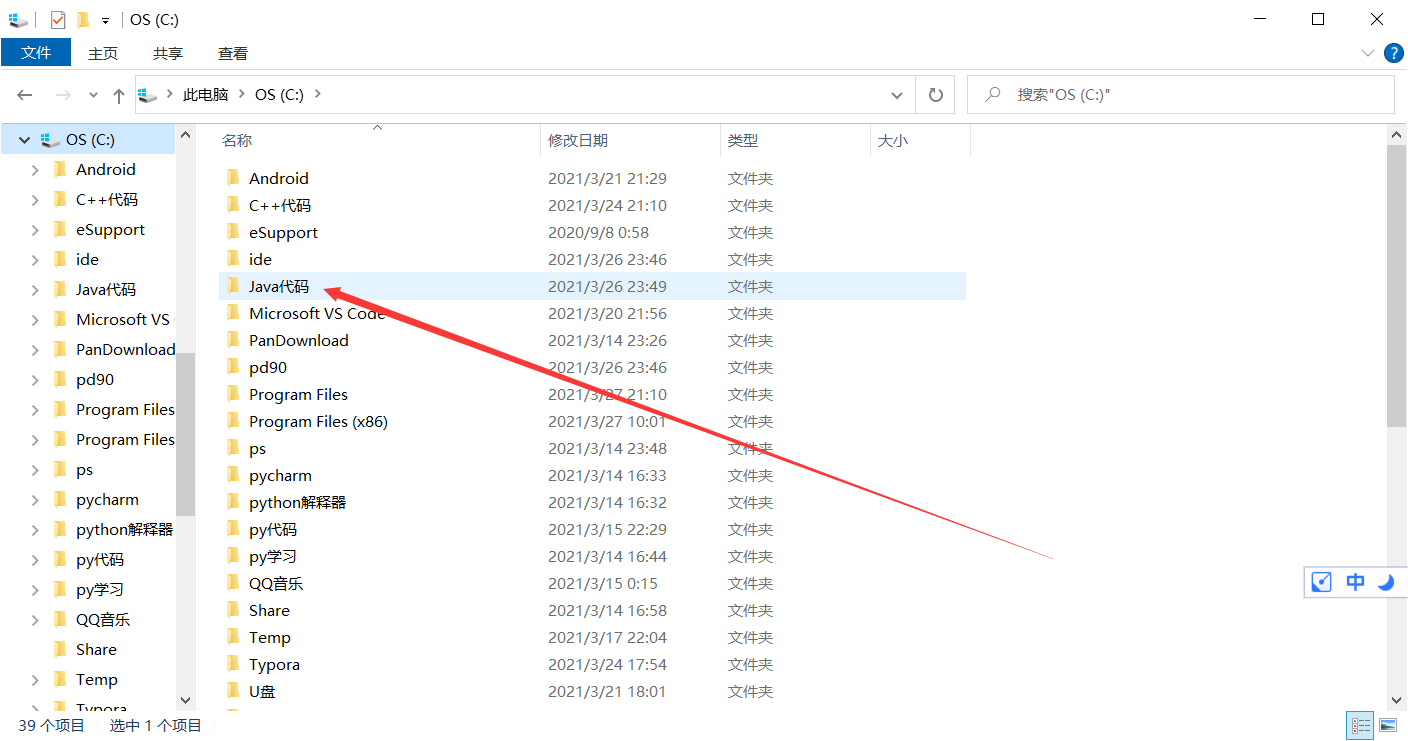This screenshot has width=1408, height=741.
Task: Open the 文件 menu
Action: click(36, 53)
